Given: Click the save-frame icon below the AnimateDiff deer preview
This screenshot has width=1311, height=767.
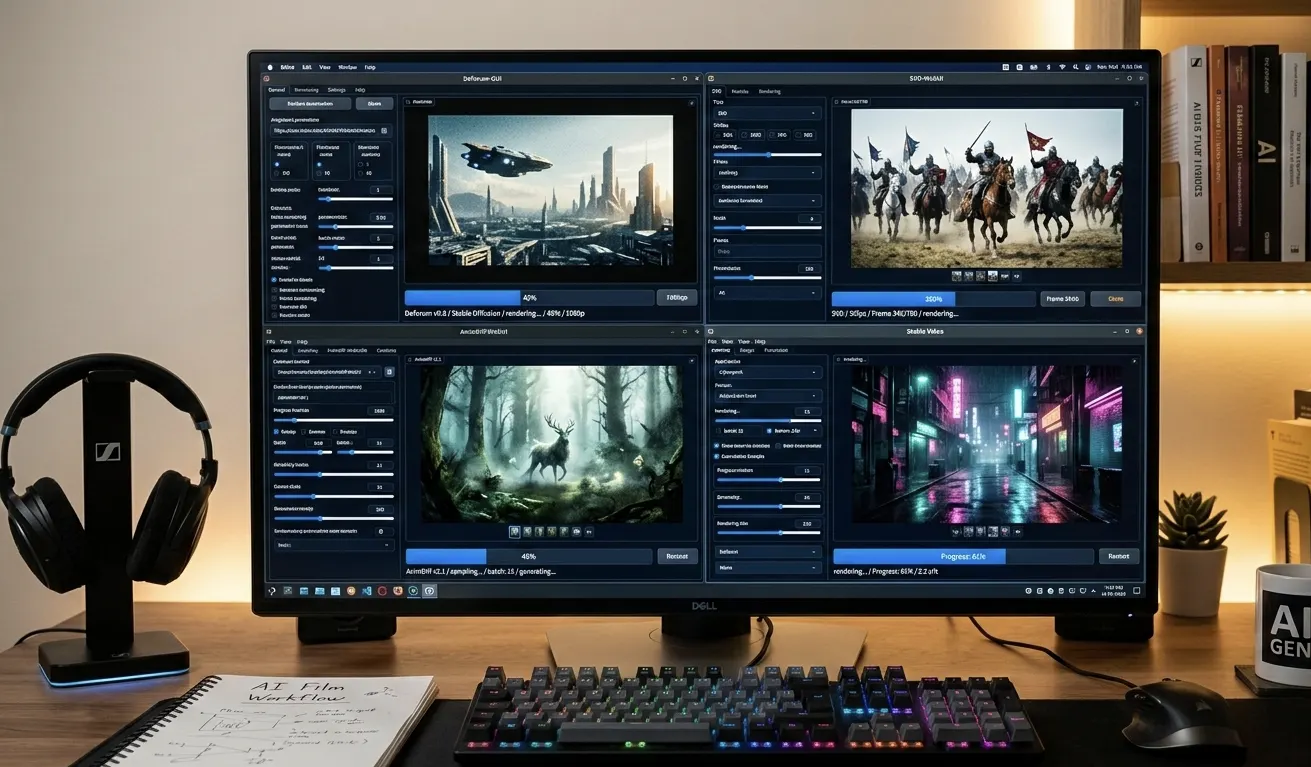Looking at the screenshot, I should pyautogui.click(x=576, y=532).
